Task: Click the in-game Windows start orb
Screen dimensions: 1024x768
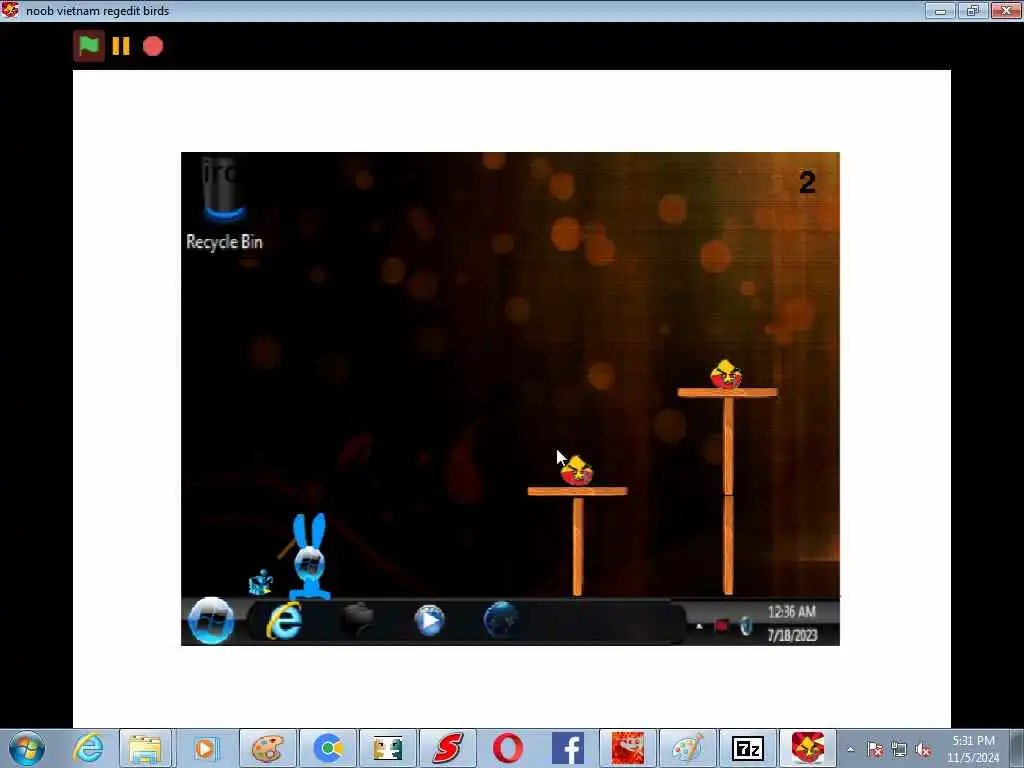Action: click(x=211, y=620)
